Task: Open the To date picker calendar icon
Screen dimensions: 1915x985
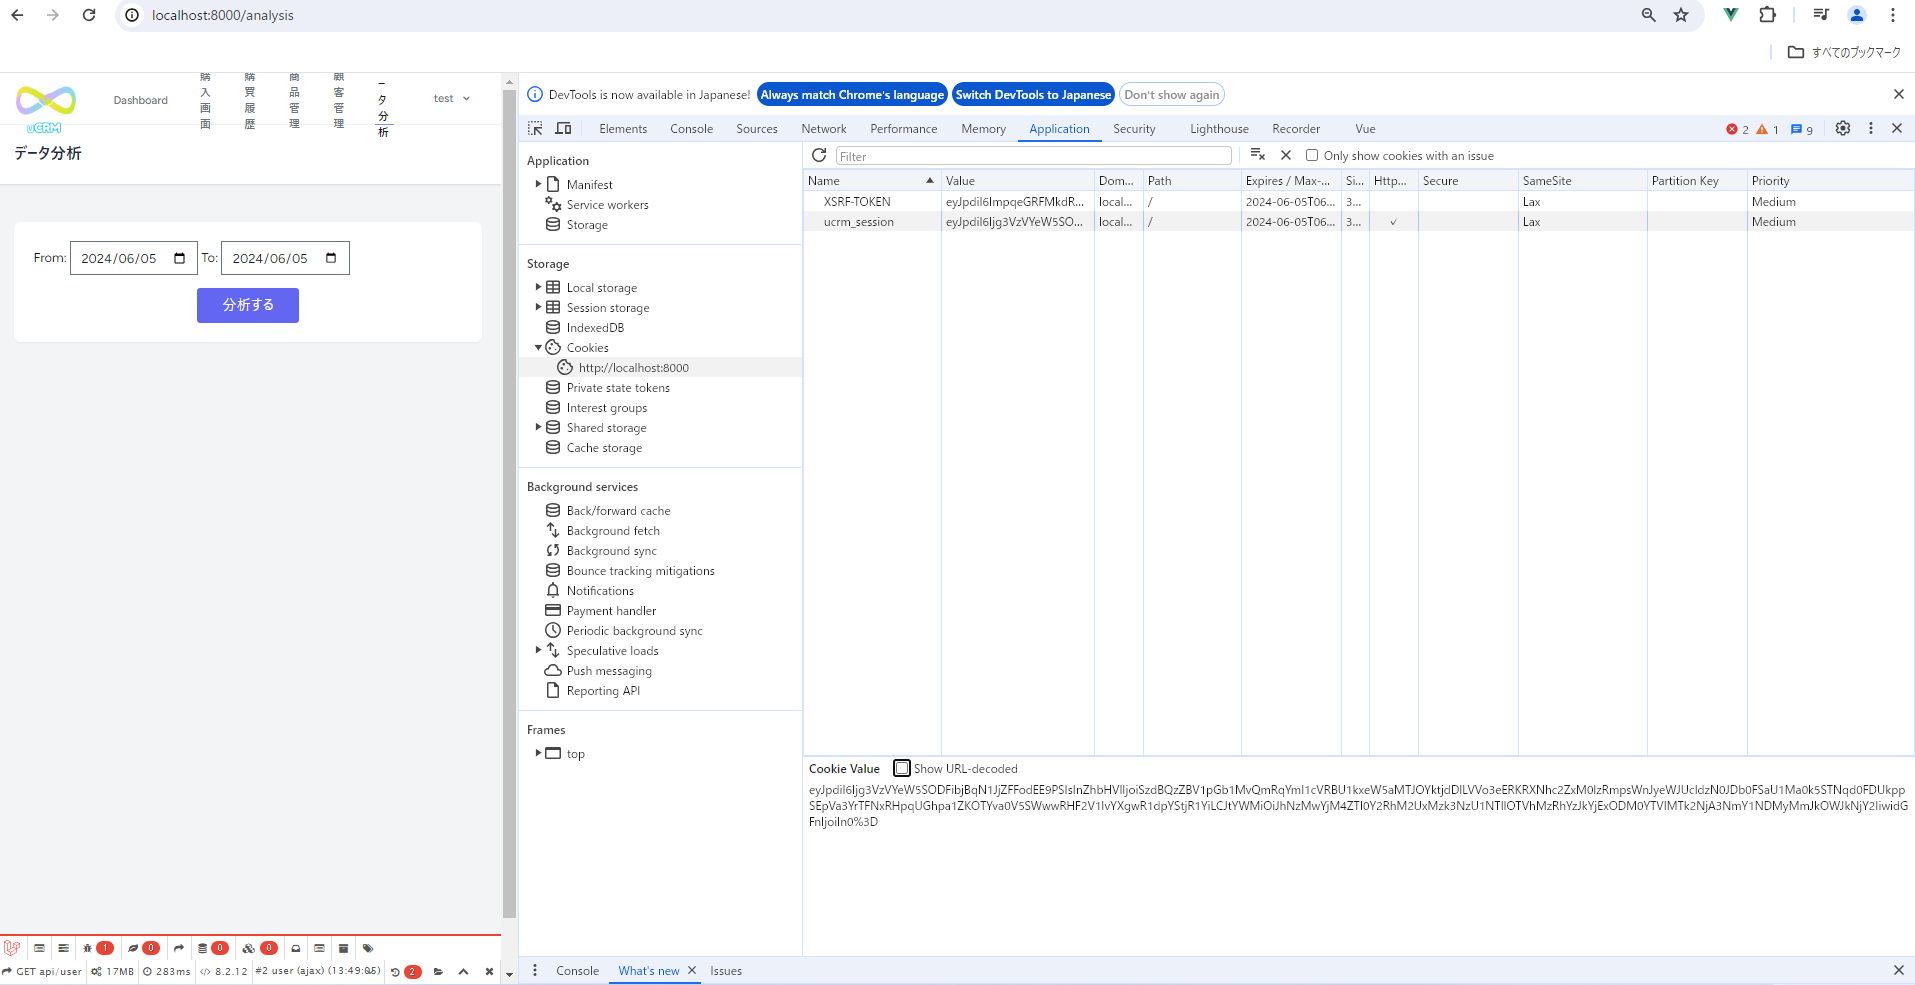Action: coord(331,258)
